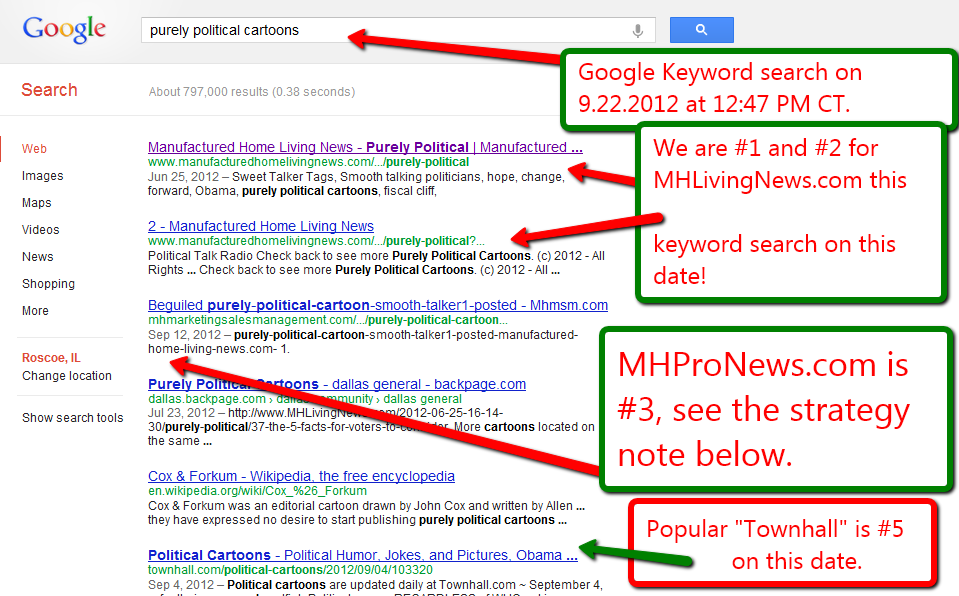959x596 pixels.
Task: Click the Google logo
Action: pos(64,29)
